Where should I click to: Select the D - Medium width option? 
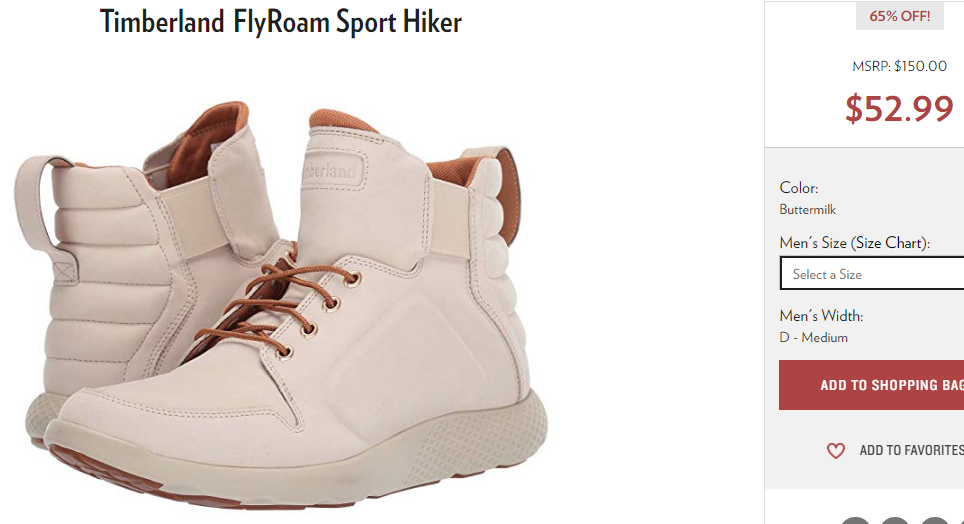click(x=814, y=338)
